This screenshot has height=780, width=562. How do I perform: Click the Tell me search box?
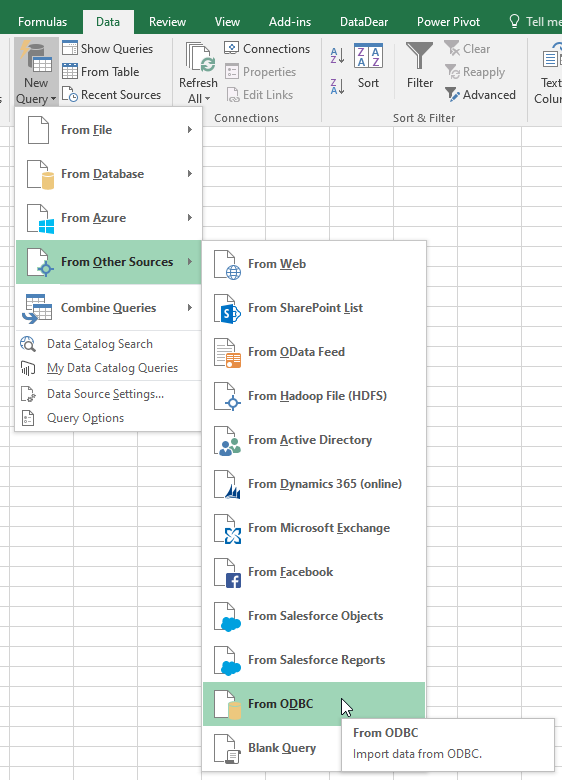535,22
